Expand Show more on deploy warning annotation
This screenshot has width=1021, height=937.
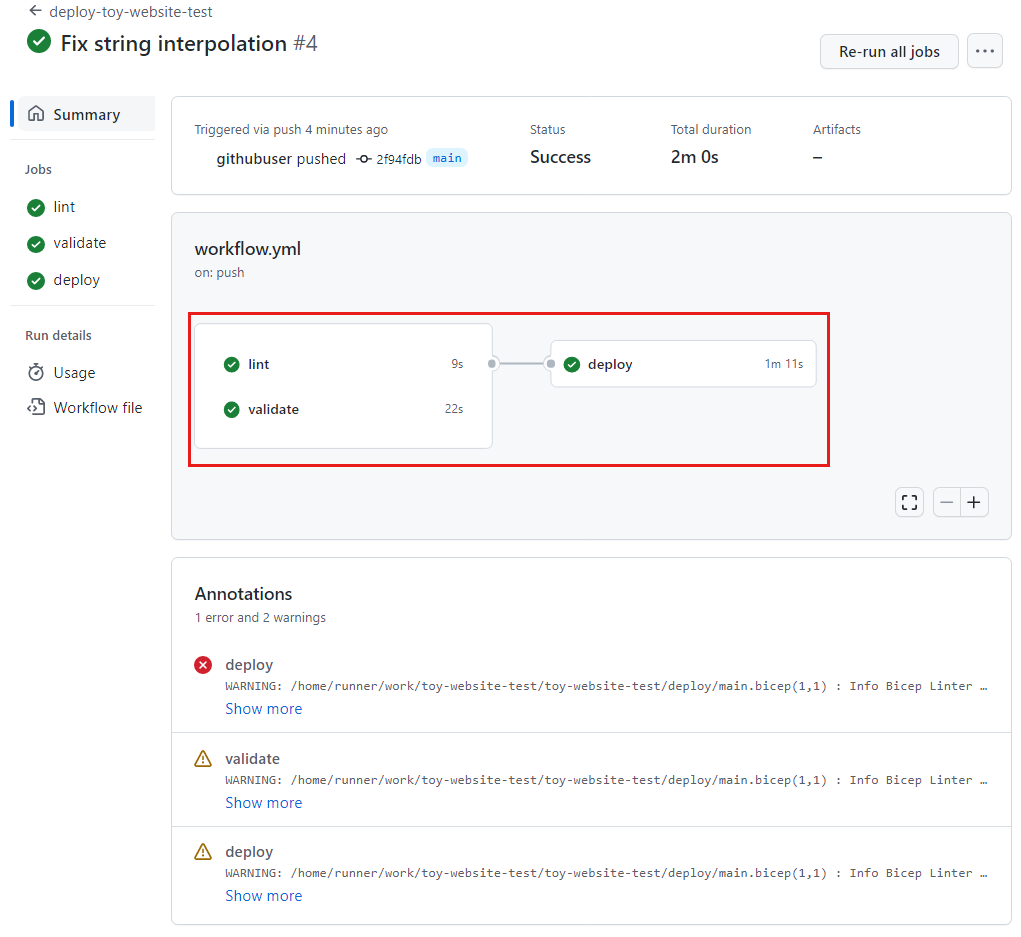coord(264,896)
